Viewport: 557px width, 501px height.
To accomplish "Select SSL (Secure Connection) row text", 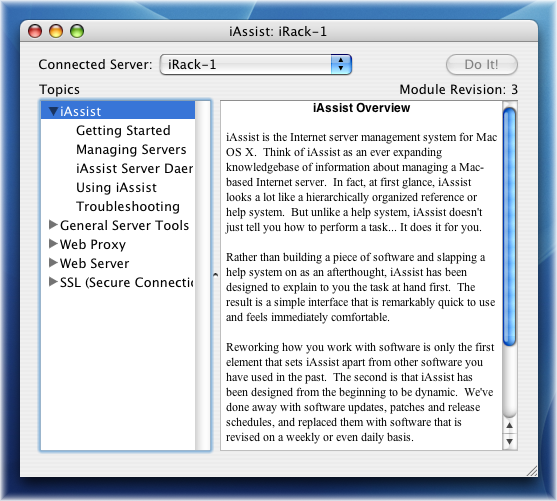I will coord(127,282).
